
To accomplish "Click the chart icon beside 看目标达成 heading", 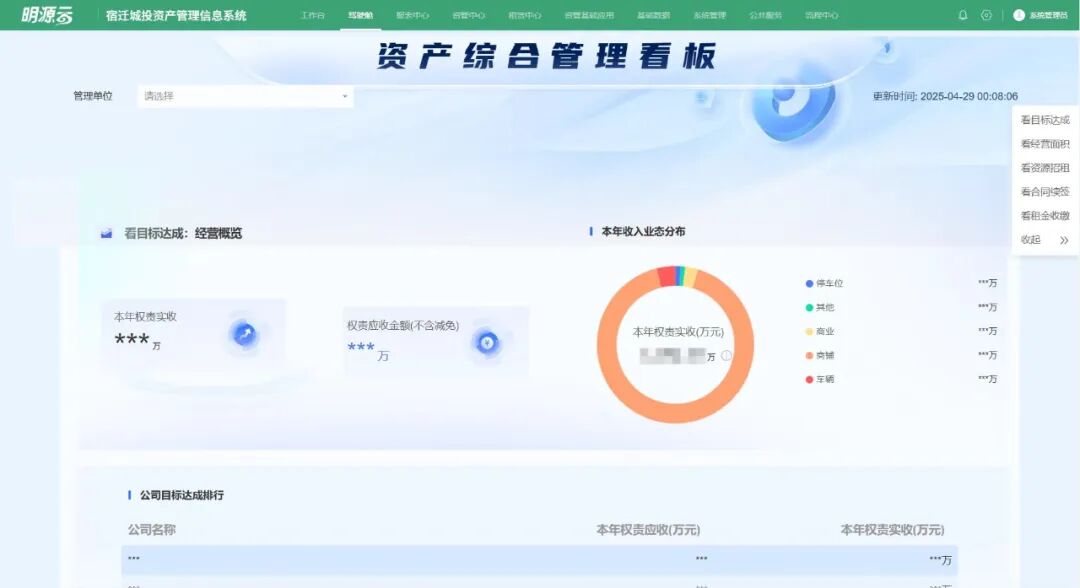I will point(107,234).
